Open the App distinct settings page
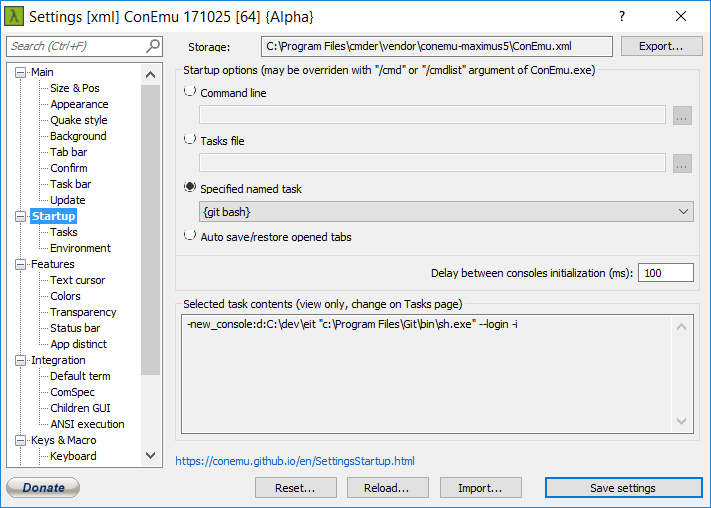The image size is (711, 508). coord(78,344)
